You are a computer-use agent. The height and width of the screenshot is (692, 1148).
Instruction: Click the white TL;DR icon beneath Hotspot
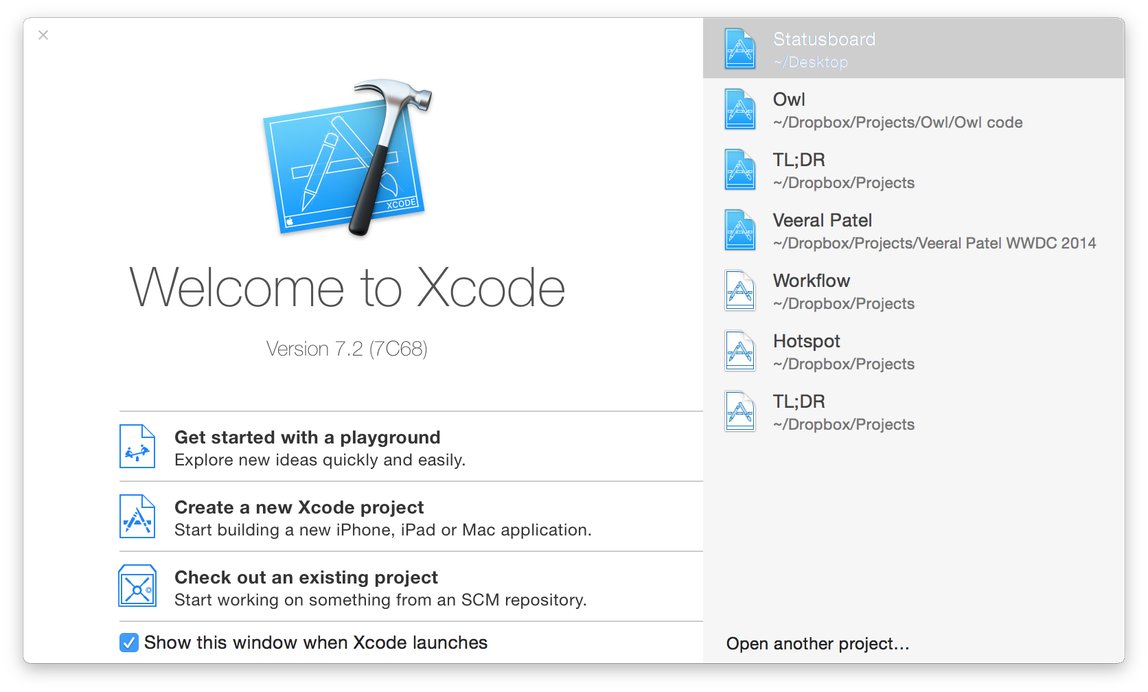pos(739,412)
